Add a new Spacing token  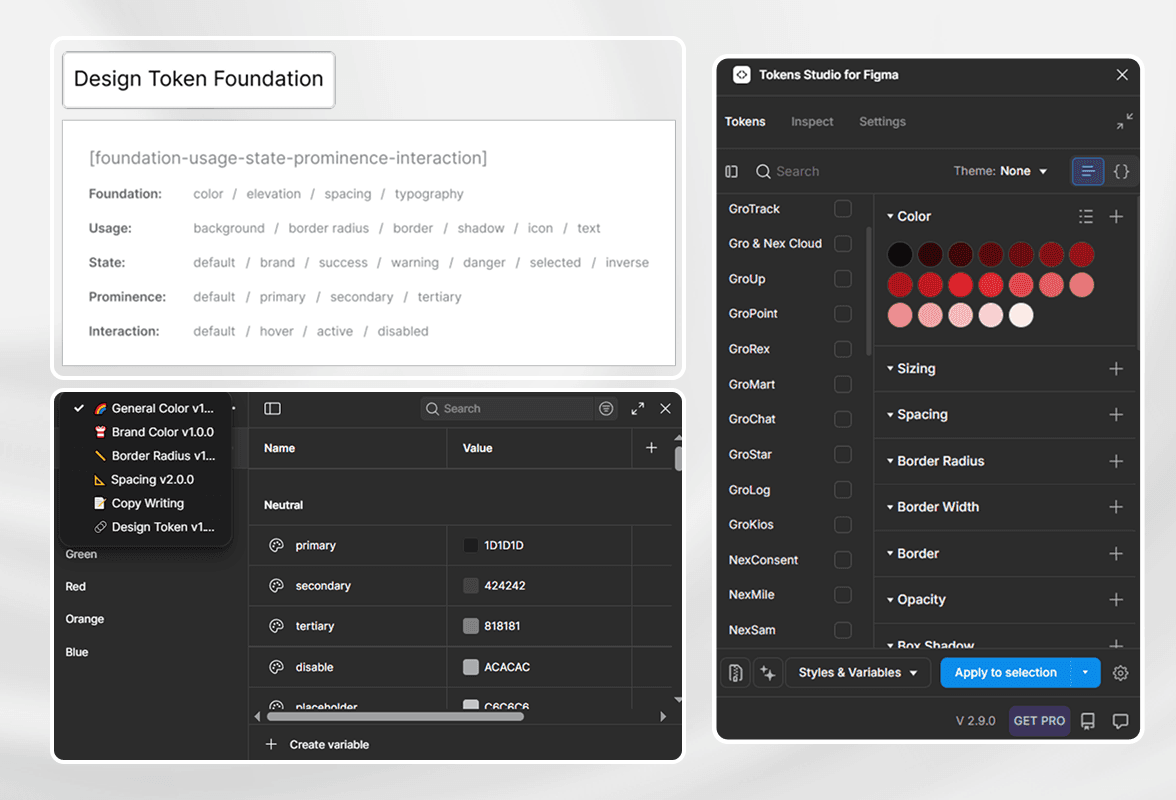point(1116,415)
